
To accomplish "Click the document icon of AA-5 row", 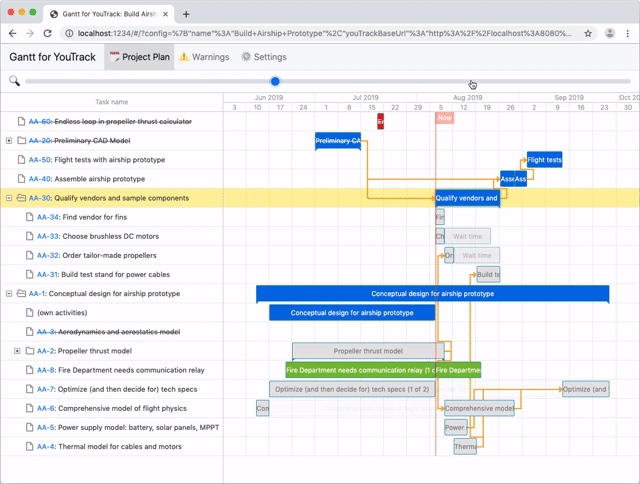I will point(29,428).
